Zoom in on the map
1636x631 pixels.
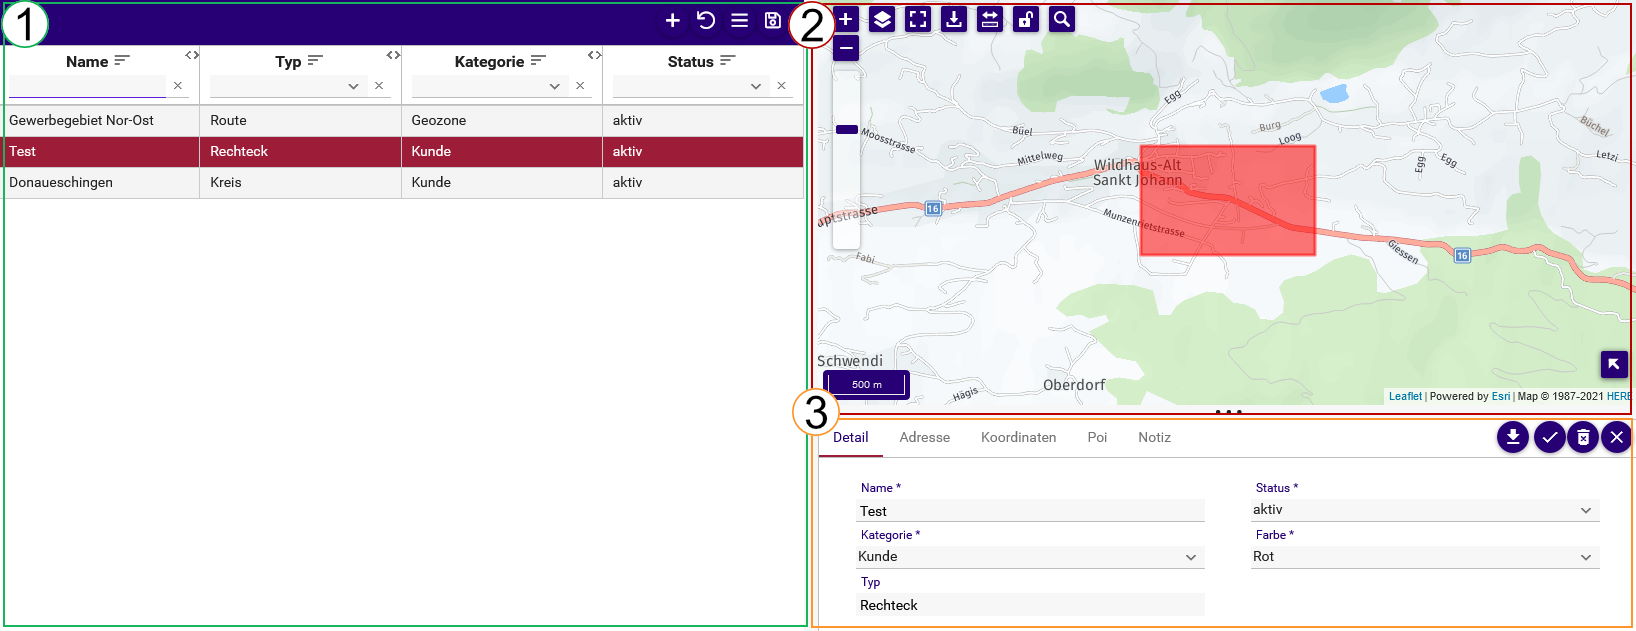846,19
